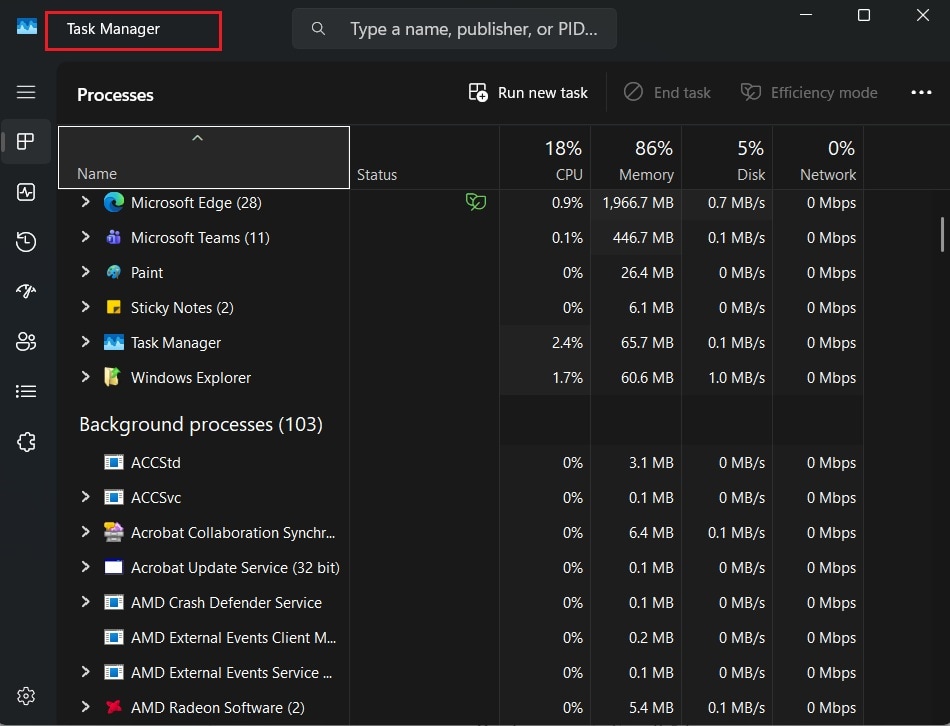The height and width of the screenshot is (726, 950).
Task: Click Run new task button
Action: pos(528,93)
